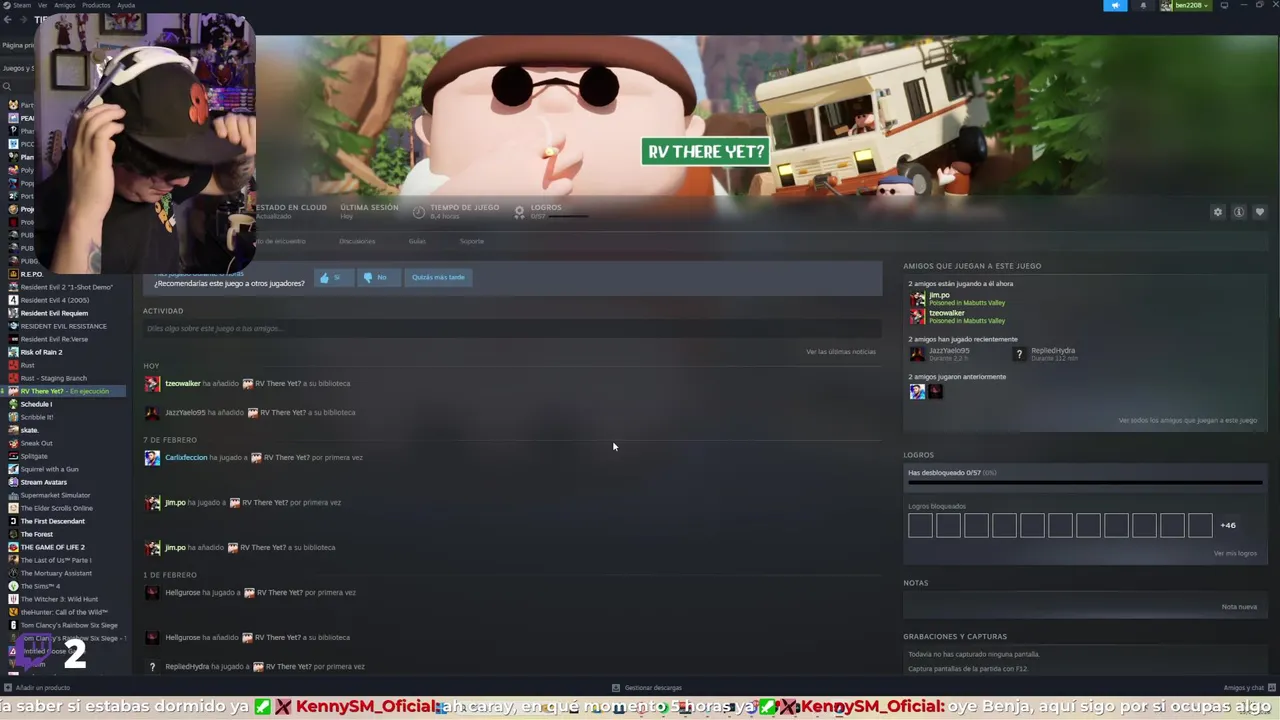Open the Ayuda menu
Screen dimensions: 1280x720
coord(126,5)
